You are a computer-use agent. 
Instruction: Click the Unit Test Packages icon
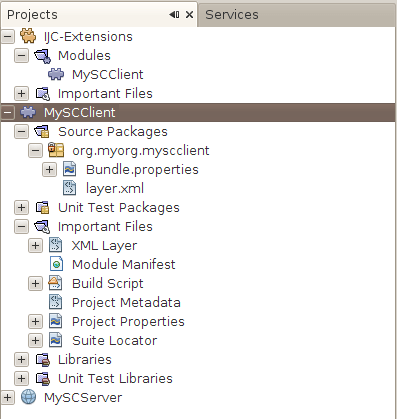point(43,208)
